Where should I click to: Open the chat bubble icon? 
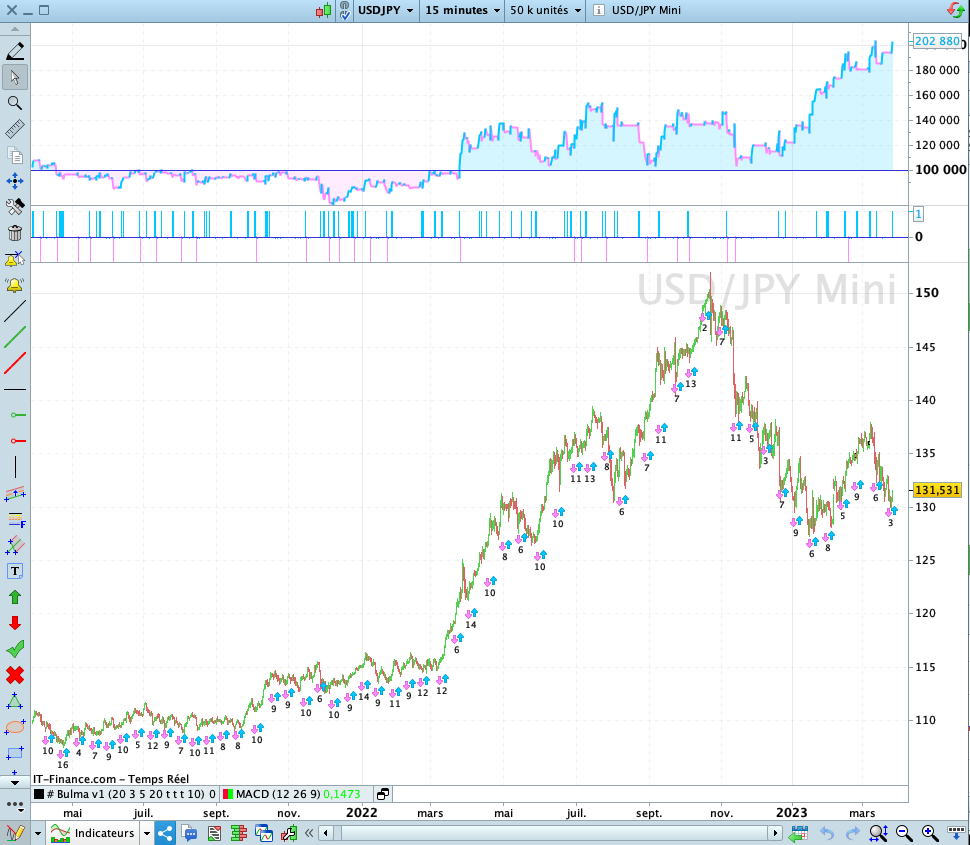point(189,833)
